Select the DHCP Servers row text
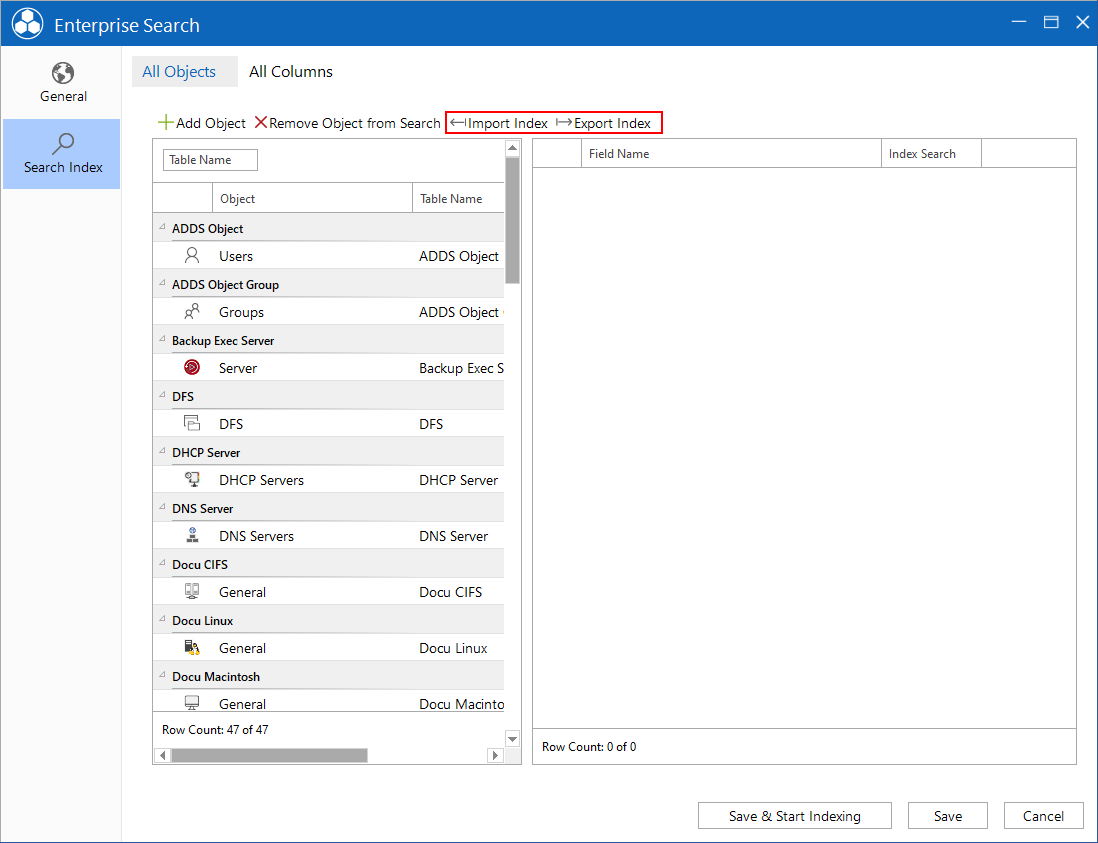This screenshot has width=1098, height=843. click(x=261, y=480)
